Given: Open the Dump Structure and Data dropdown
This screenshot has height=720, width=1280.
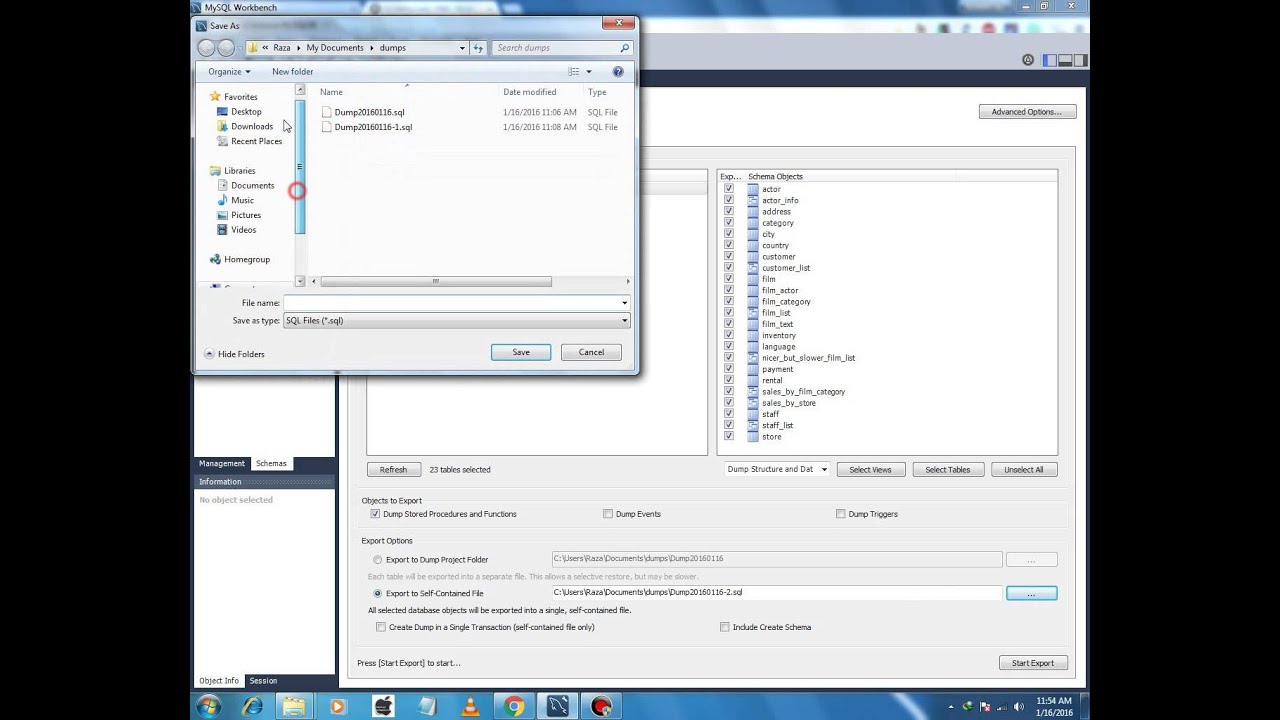Looking at the screenshot, I should [x=777, y=469].
